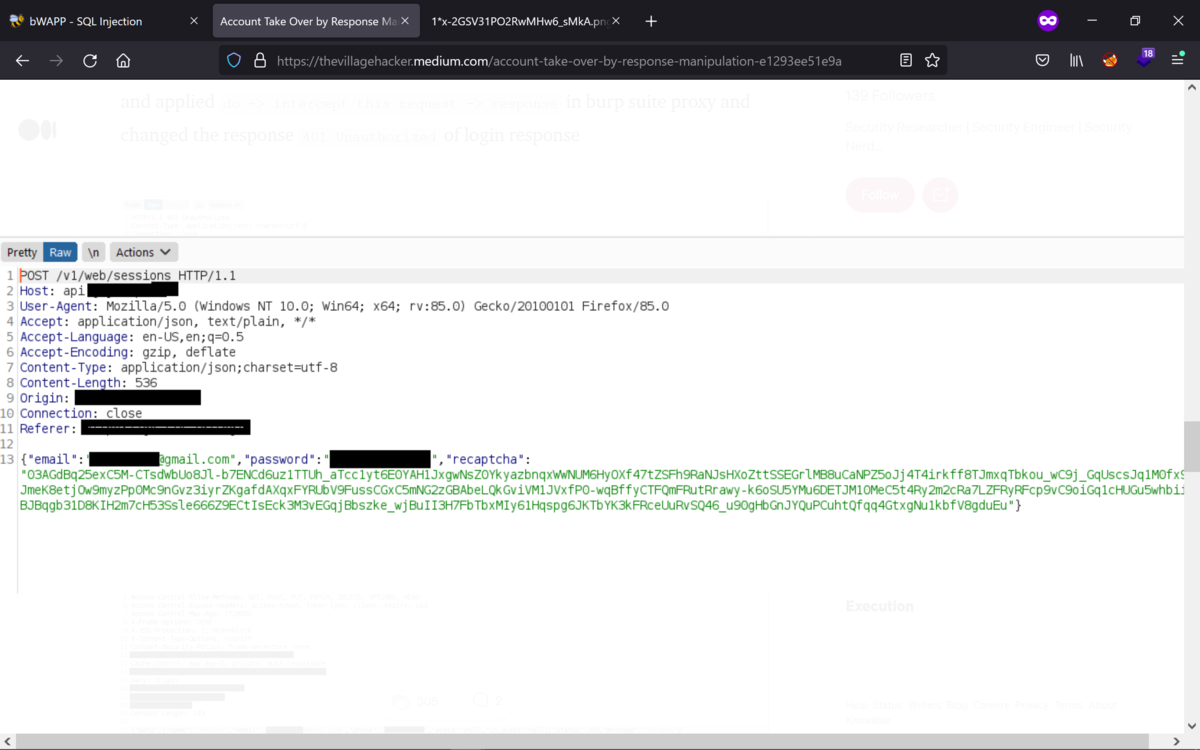Click the Accept-Encoding: gzip, deflate line

[128, 352]
